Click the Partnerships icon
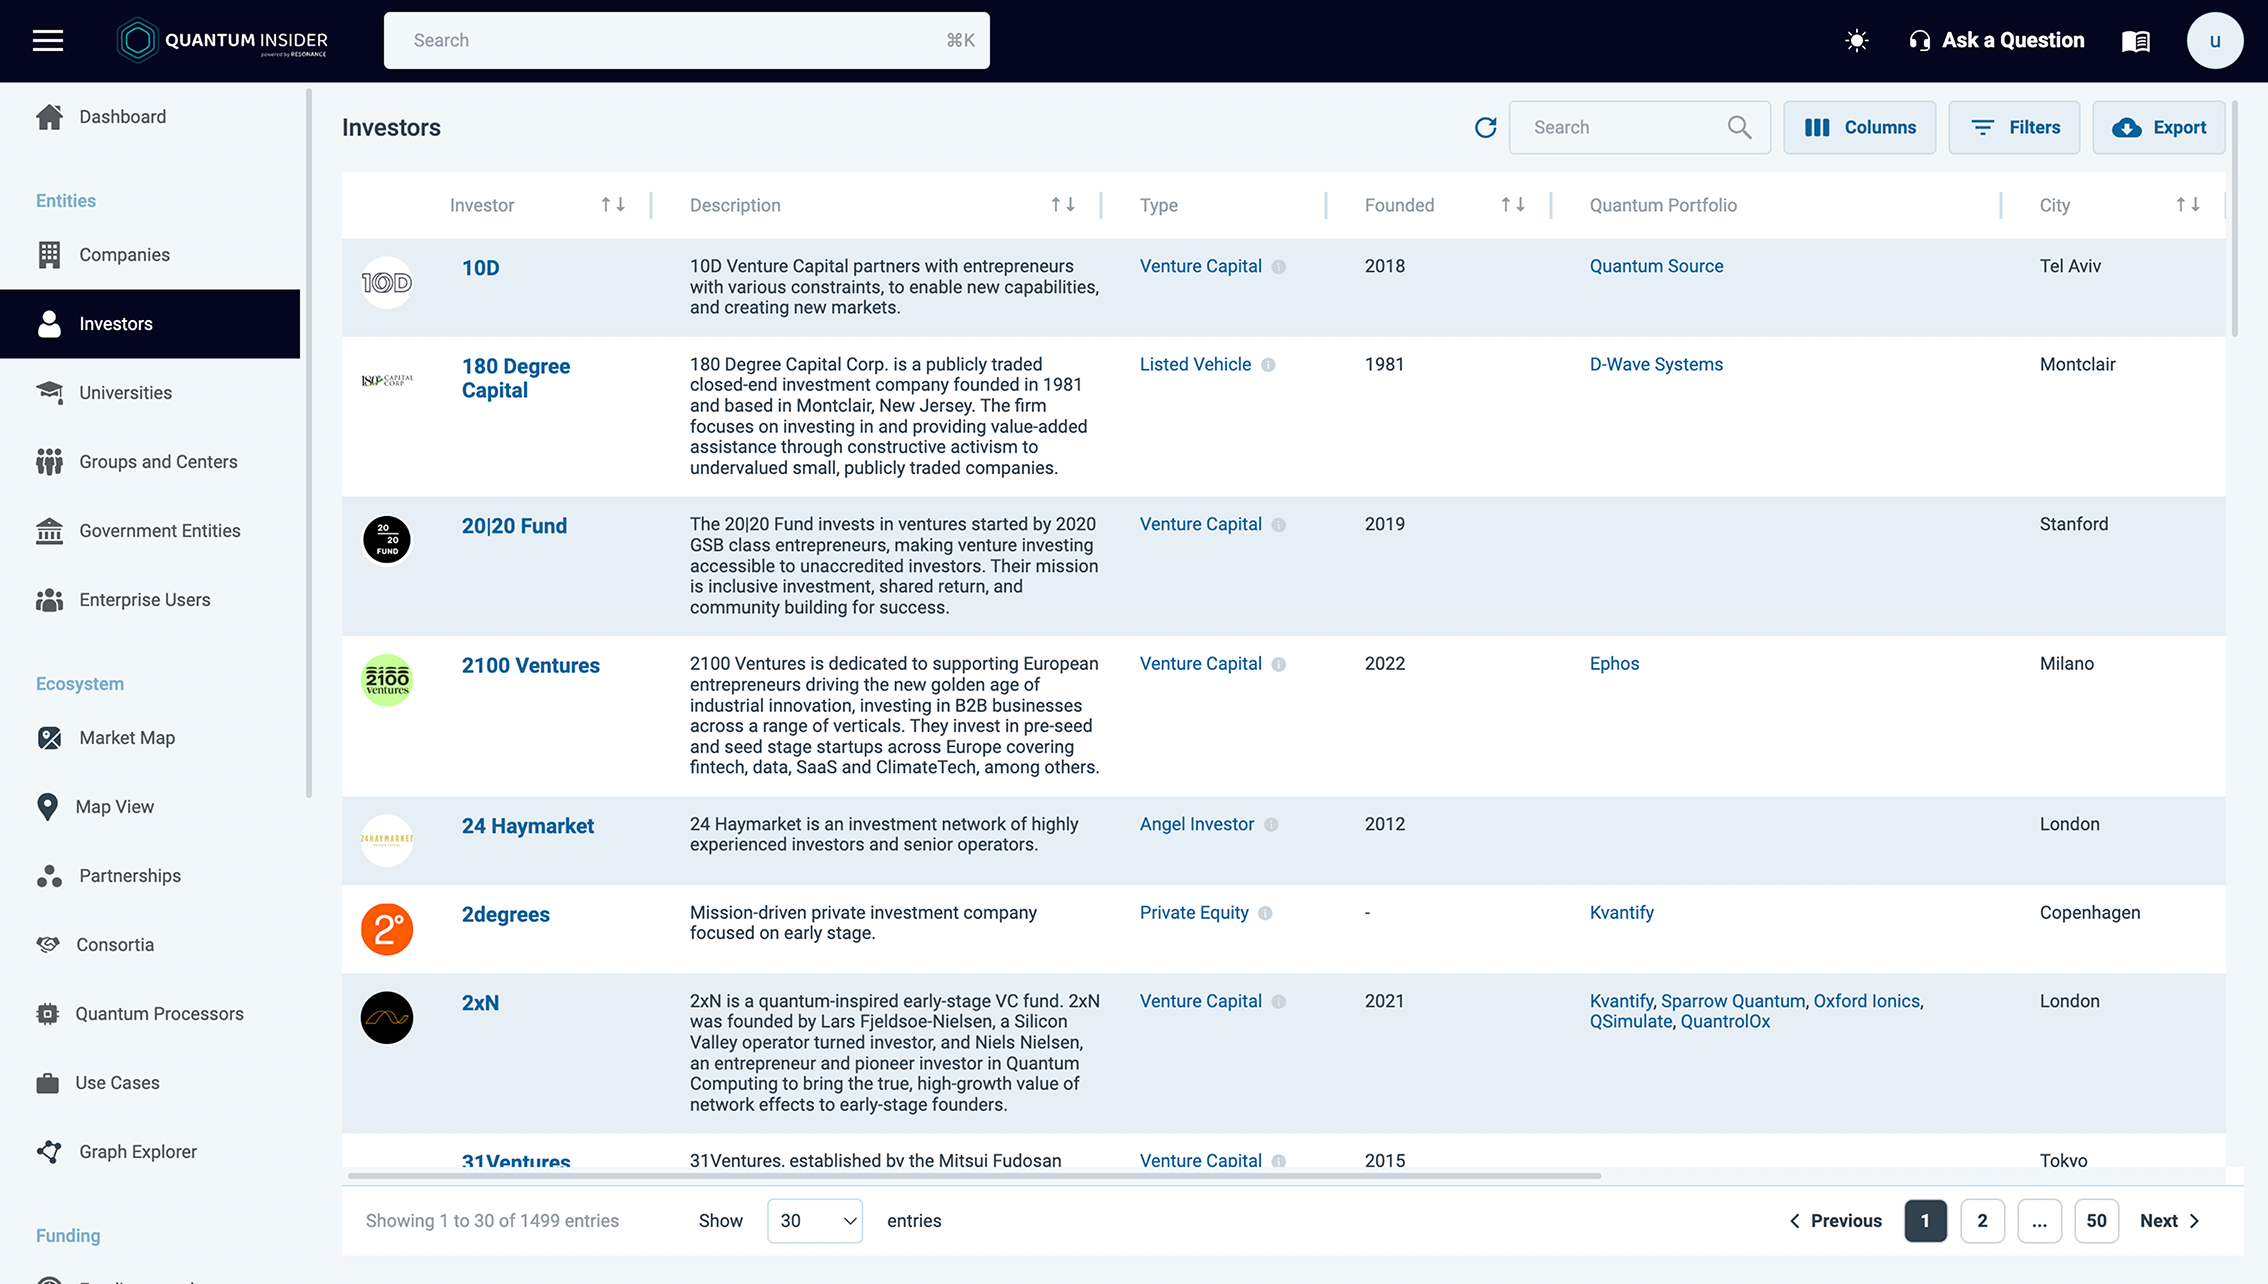The width and height of the screenshot is (2268, 1284). (x=49, y=876)
